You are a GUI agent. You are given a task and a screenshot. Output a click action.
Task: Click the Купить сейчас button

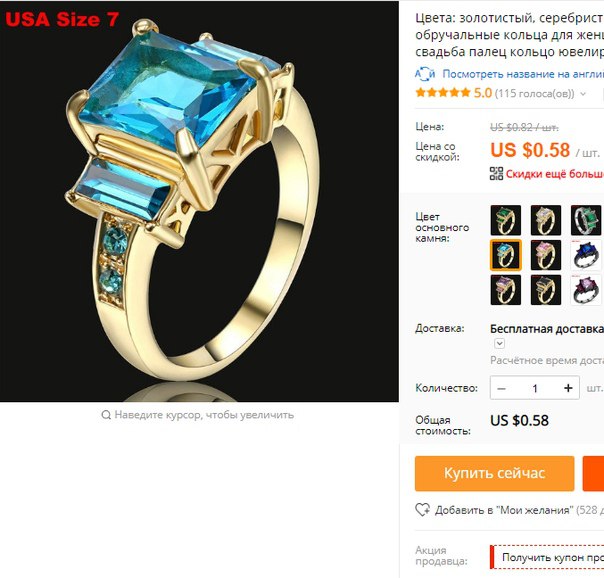coord(495,473)
